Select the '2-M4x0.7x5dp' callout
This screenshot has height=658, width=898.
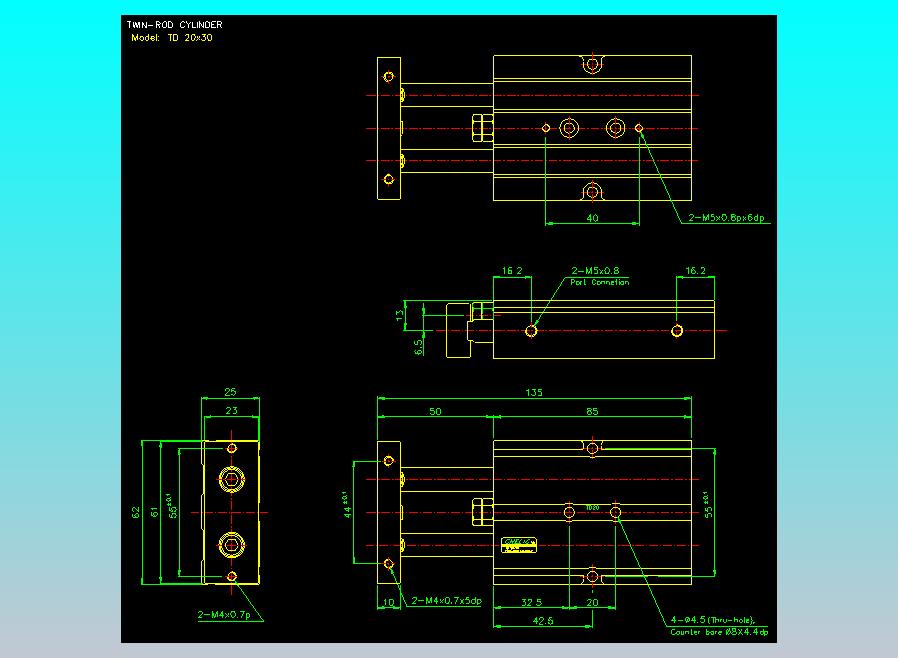pyautogui.click(x=447, y=601)
